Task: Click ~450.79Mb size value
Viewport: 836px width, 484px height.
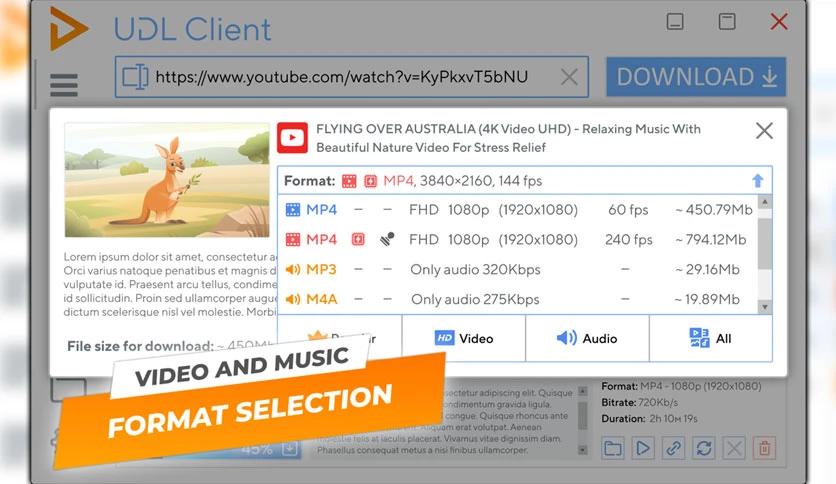Action: pos(713,209)
